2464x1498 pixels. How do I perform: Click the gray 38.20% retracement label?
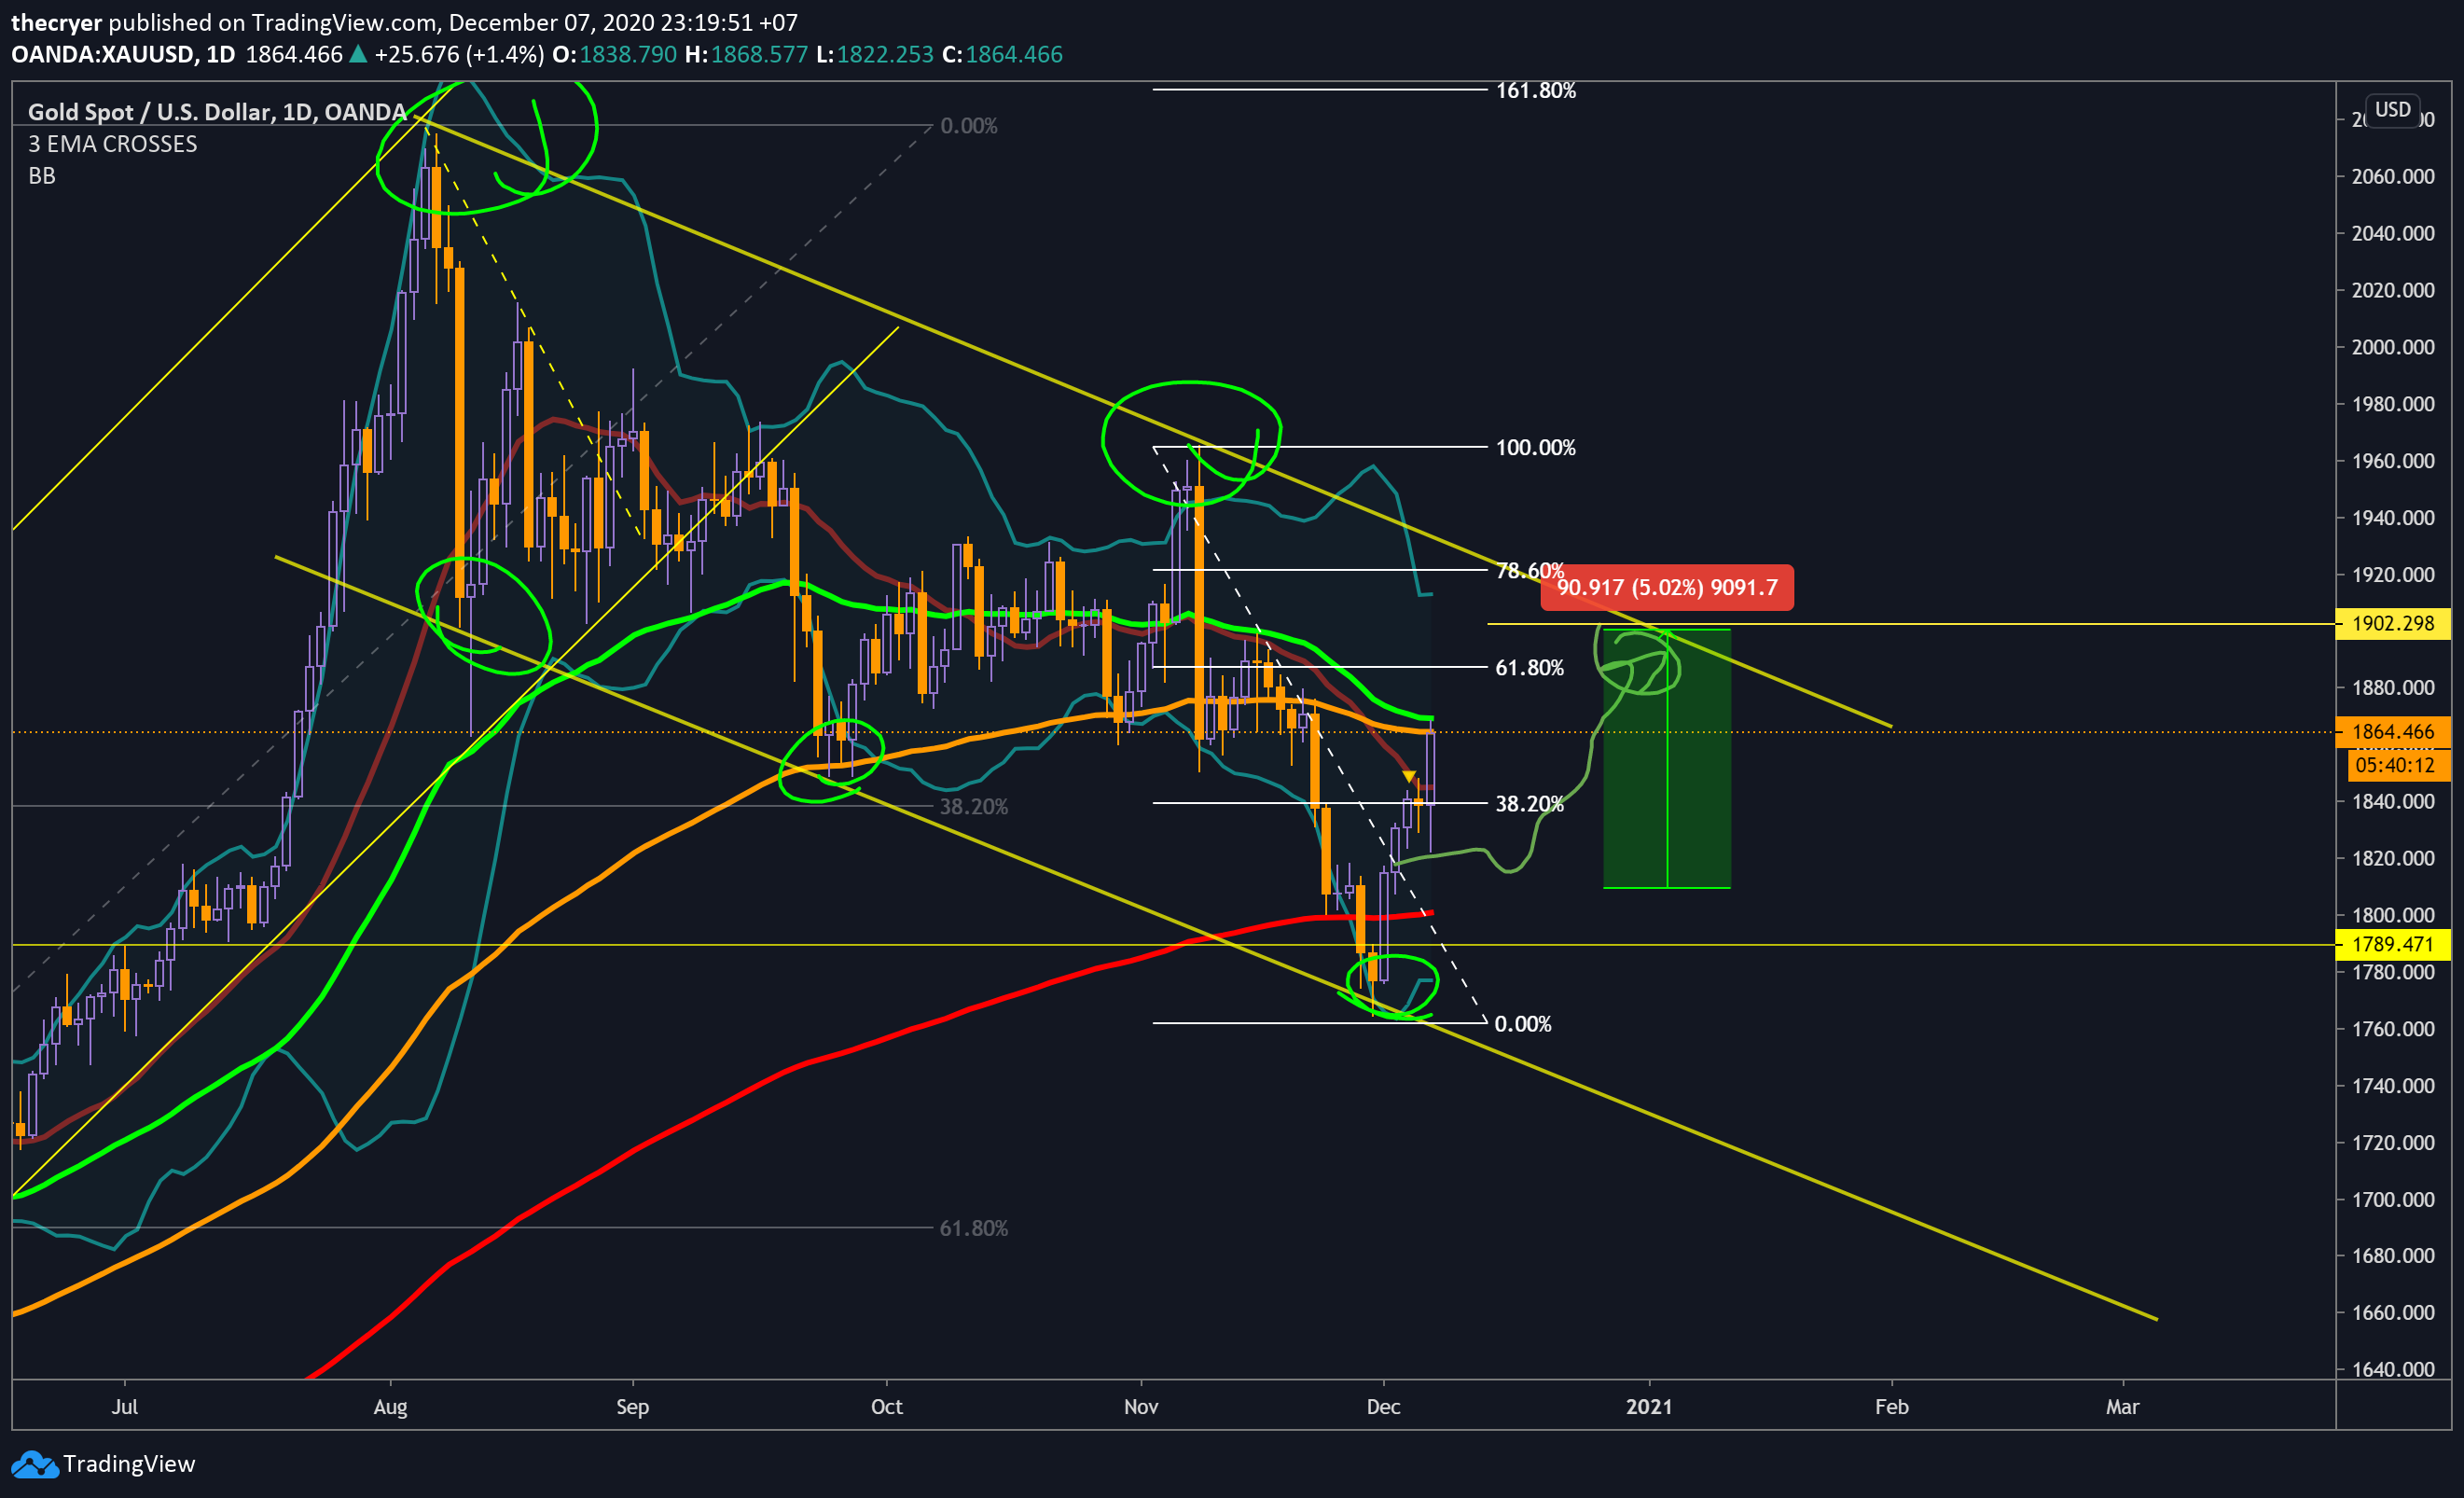point(973,806)
